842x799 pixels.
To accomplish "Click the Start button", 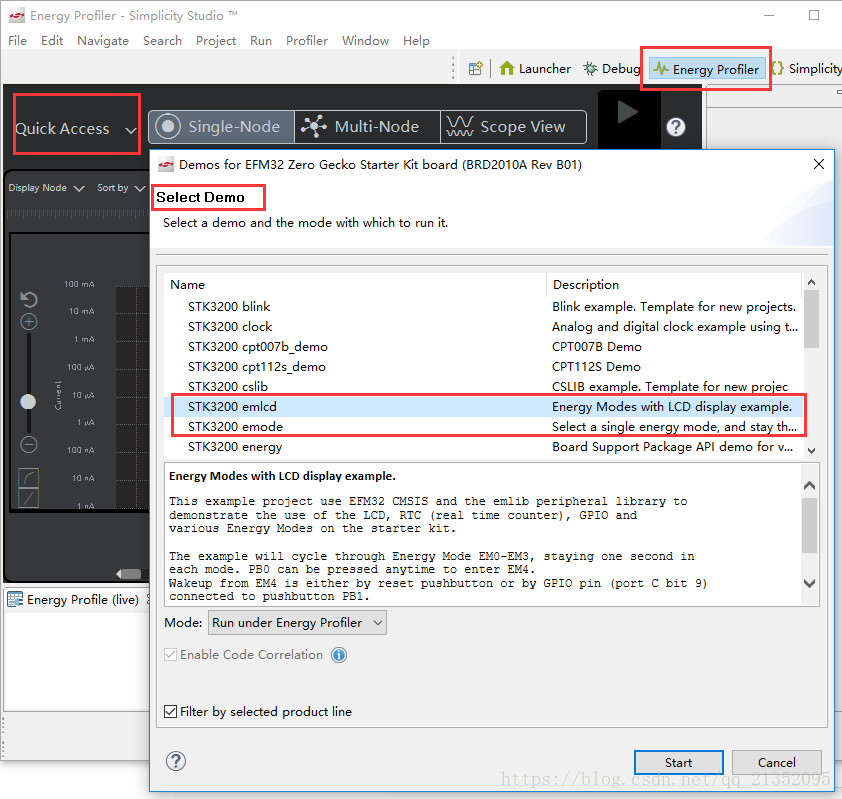I will pyautogui.click(x=678, y=762).
